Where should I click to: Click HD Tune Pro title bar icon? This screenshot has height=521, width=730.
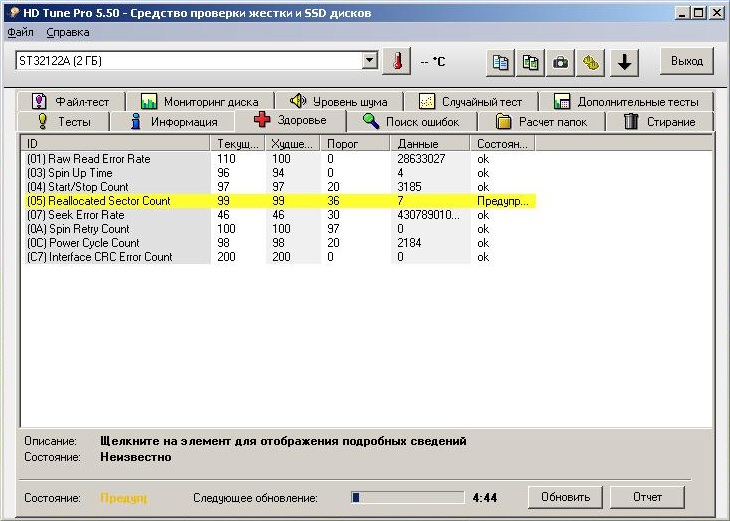[14, 13]
